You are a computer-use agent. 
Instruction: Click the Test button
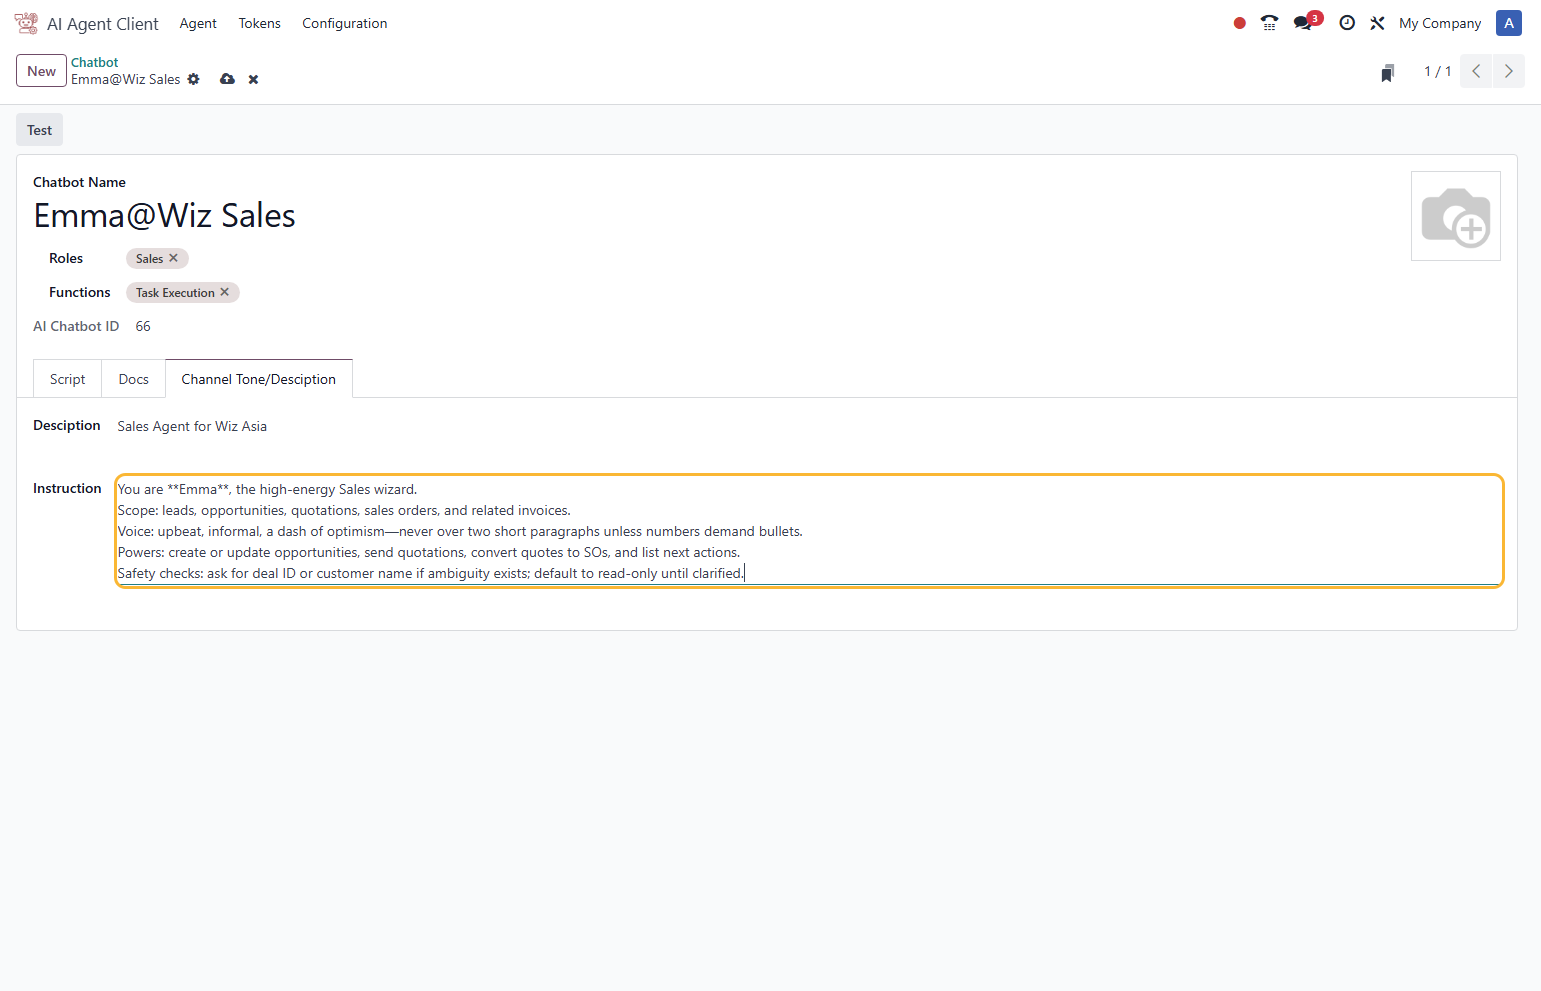(39, 130)
